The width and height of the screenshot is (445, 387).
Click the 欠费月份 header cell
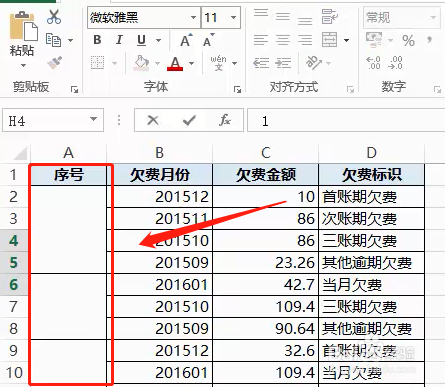160,175
